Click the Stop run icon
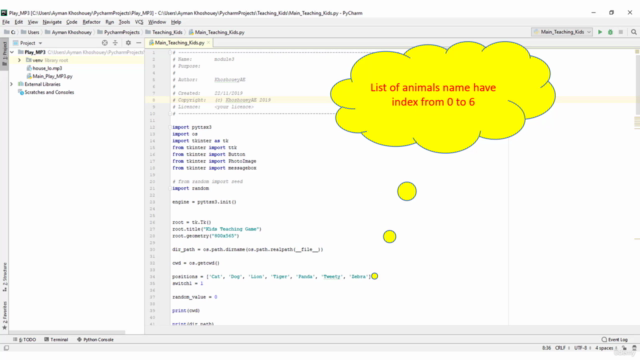 (x=621, y=32)
